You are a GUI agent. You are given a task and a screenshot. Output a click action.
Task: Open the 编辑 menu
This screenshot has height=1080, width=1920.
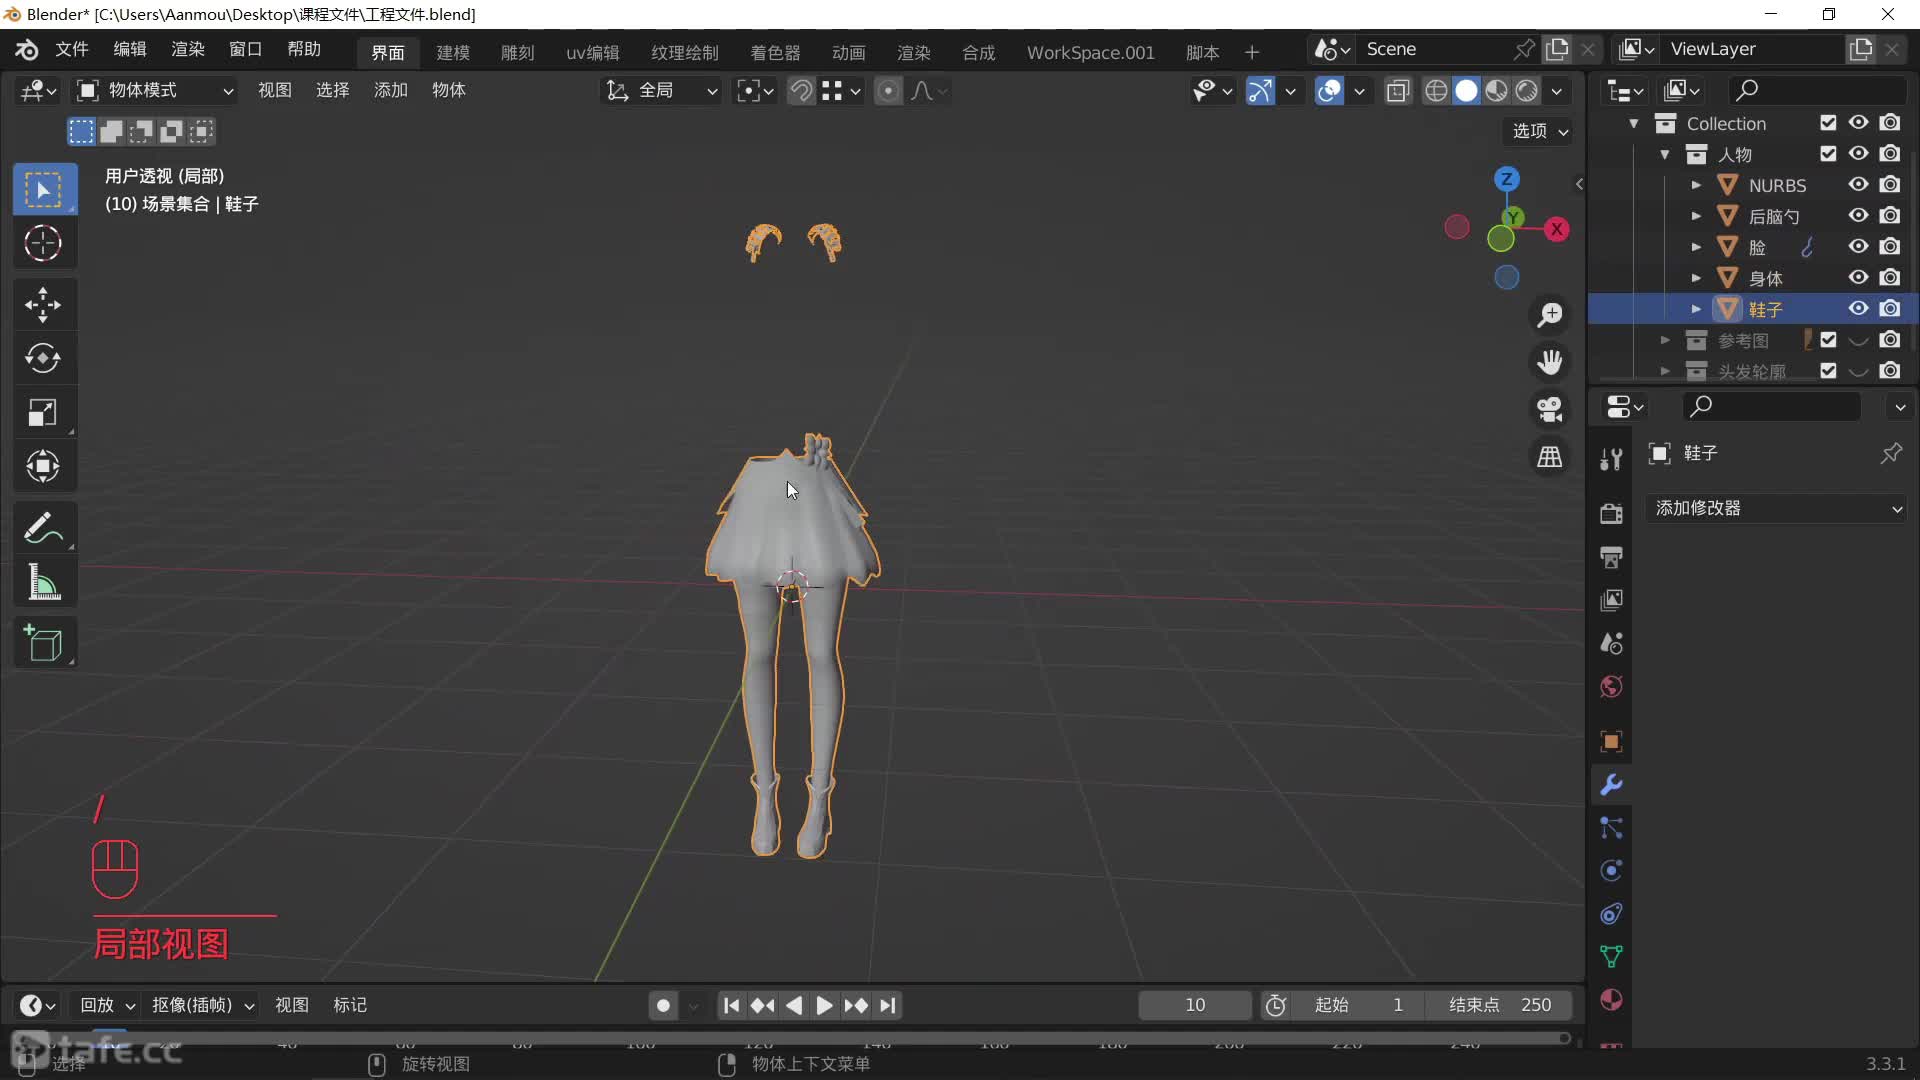click(130, 49)
